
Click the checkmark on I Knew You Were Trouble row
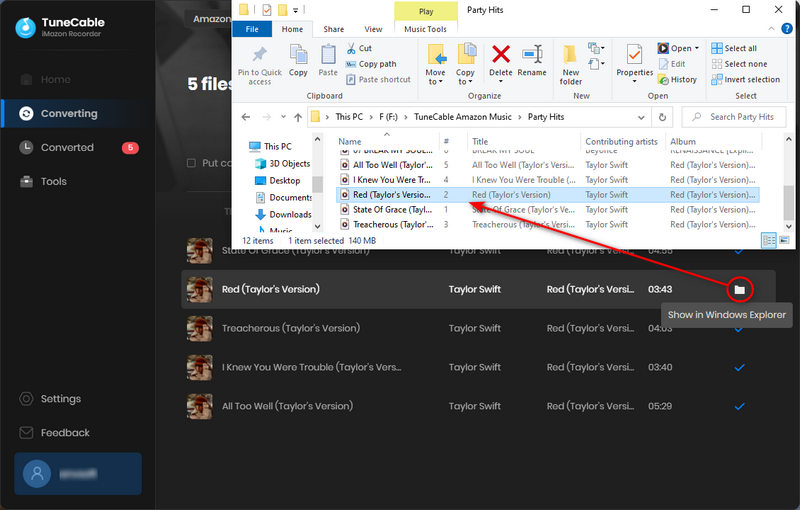[x=739, y=367]
